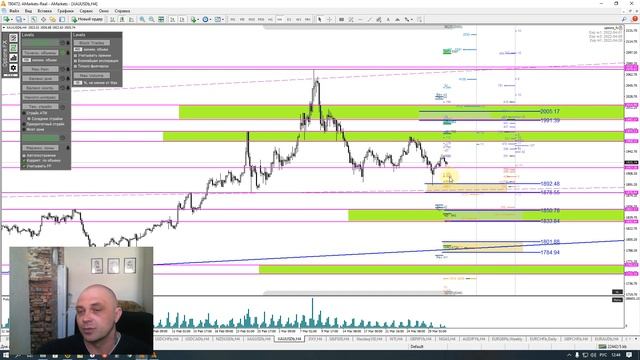Switch chart to line chart type
The height and width of the screenshot is (360, 640).
point(131,19)
